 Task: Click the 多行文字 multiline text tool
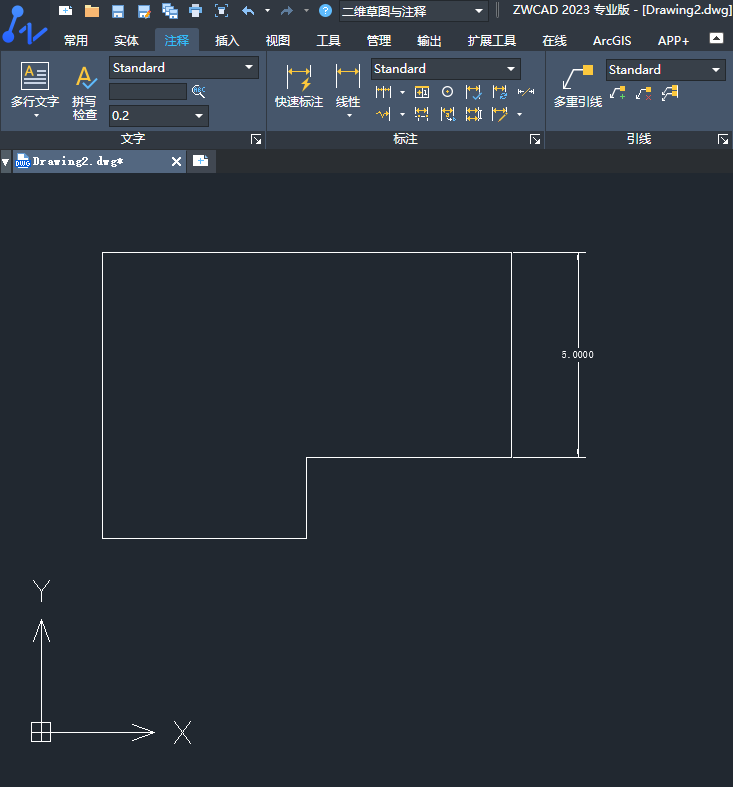coord(35,84)
